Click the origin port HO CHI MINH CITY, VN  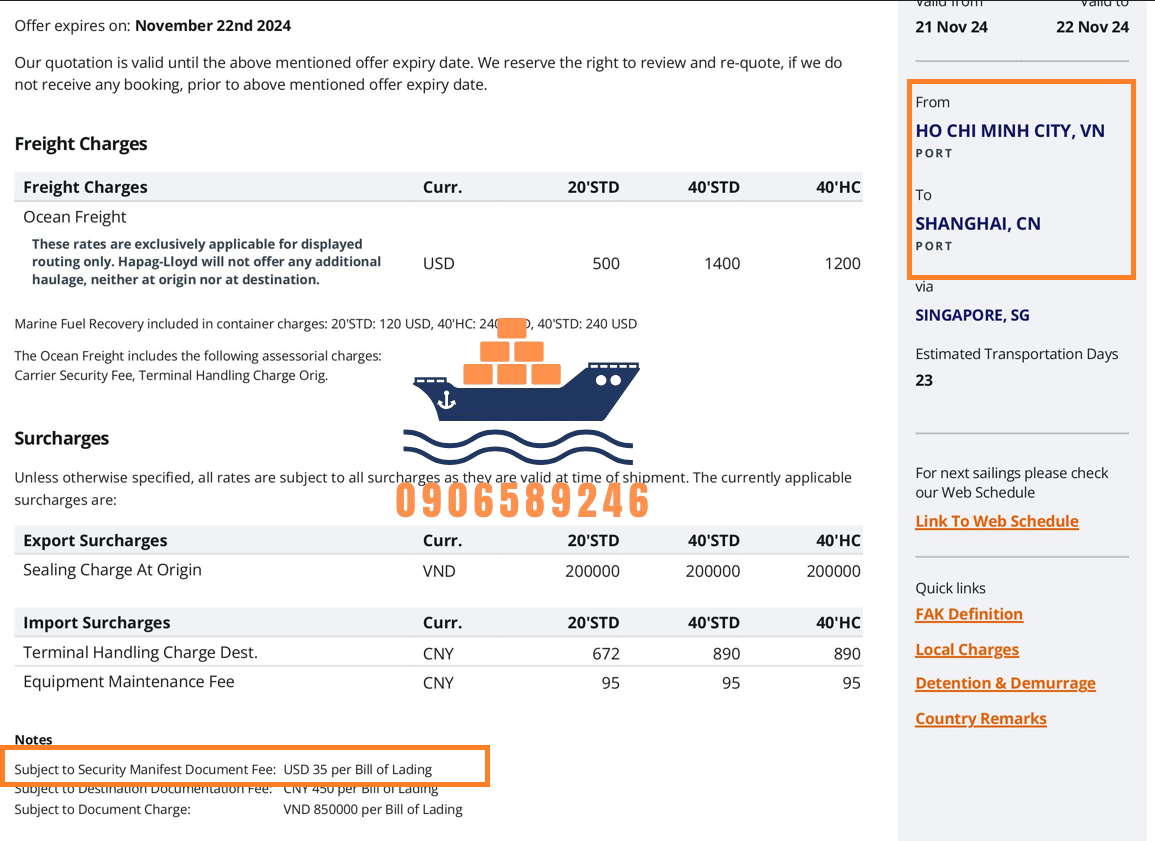click(x=1010, y=131)
